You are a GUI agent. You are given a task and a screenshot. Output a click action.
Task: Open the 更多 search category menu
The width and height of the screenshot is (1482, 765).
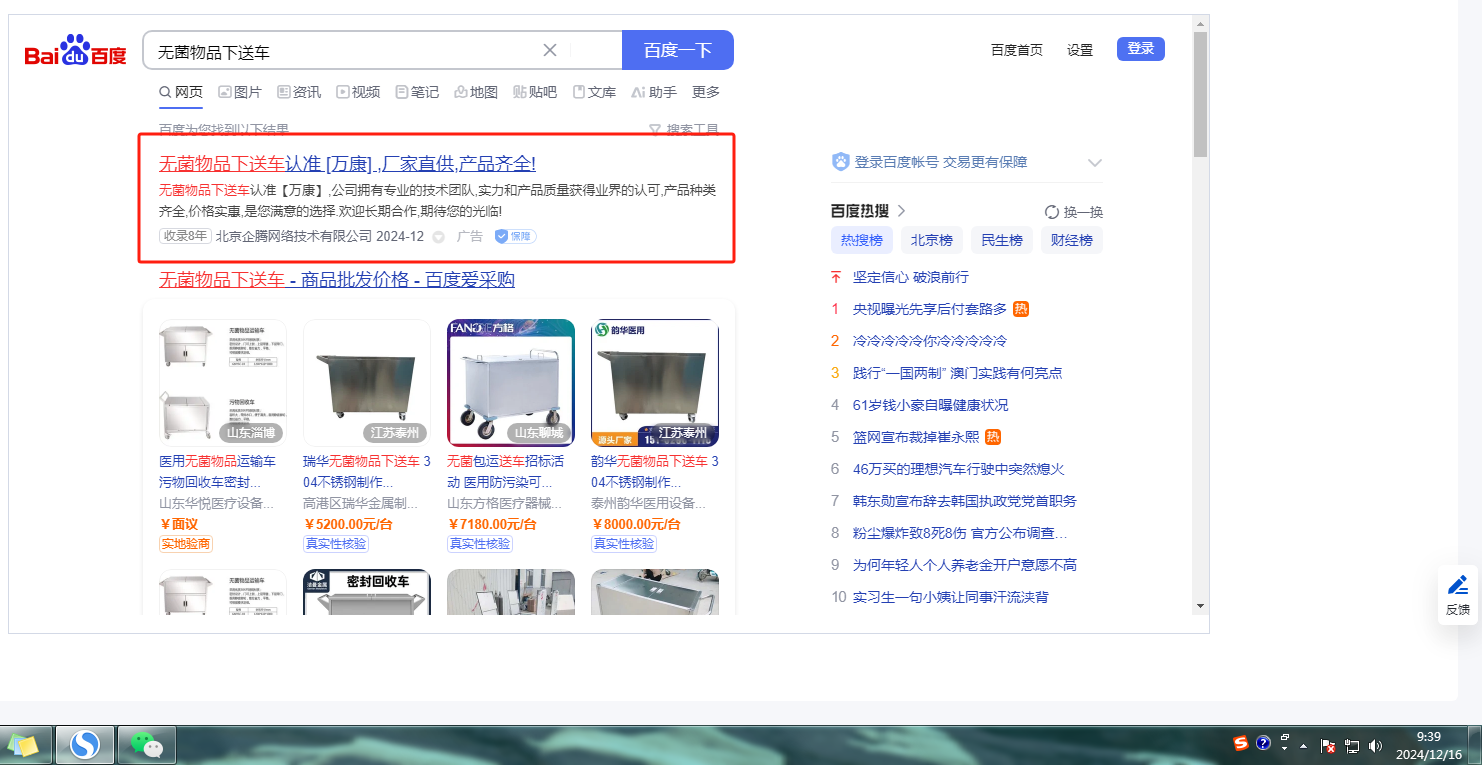point(706,92)
